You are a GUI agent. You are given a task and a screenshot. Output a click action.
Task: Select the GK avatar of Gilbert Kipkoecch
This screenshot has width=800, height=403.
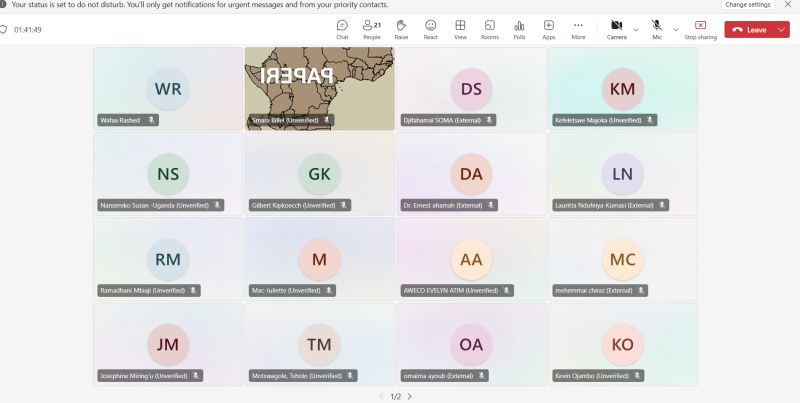coord(319,174)
